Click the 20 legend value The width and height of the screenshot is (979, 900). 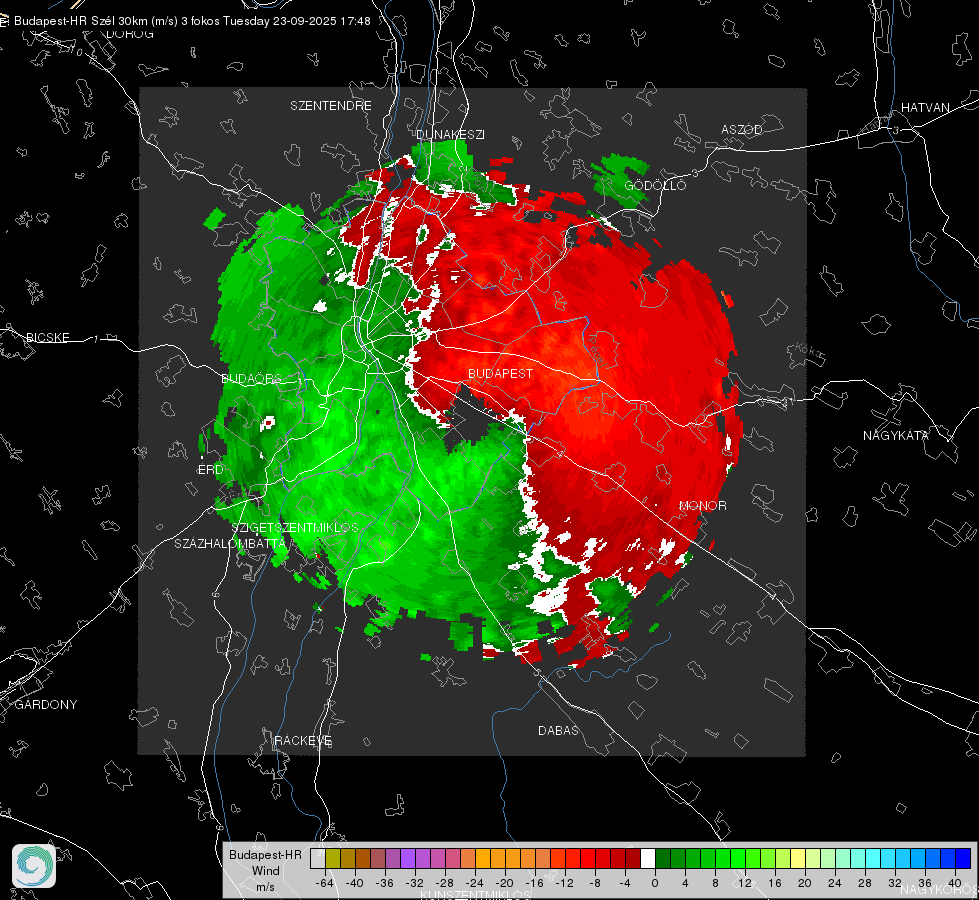coord(804,883)
